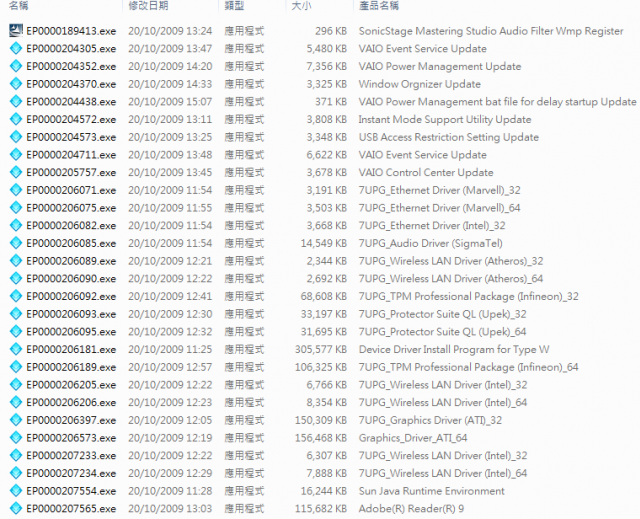640x519 pixels.
Task: Click 'Device Driver Install Program for Type W'
Action: click(454, 349)
